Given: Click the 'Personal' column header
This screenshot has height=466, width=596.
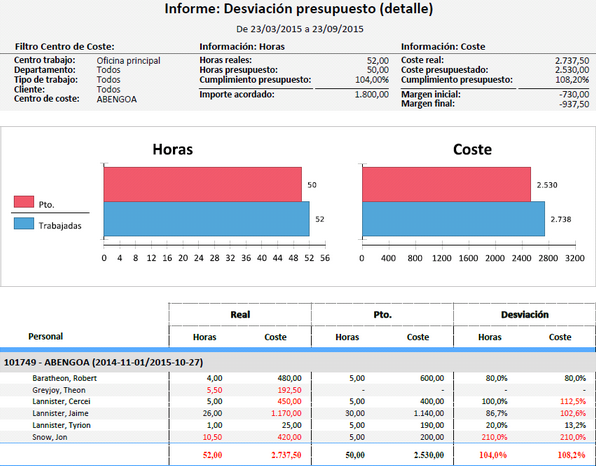Looking at the screenshot, I should 46,336.
